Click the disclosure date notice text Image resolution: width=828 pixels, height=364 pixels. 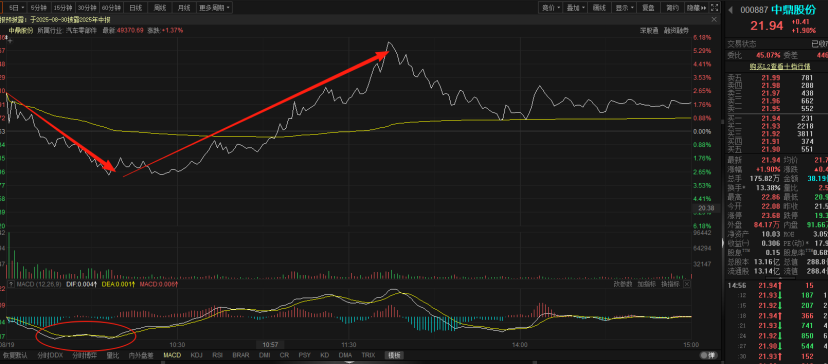[x=55, y=19]
